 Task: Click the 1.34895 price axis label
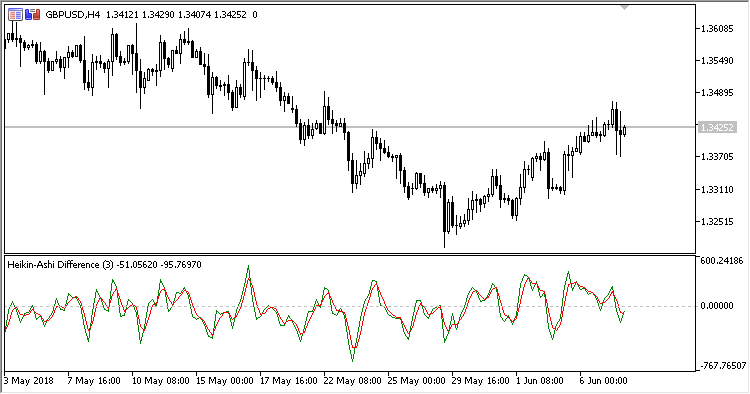pyautogui.click(x=717, y=93)
